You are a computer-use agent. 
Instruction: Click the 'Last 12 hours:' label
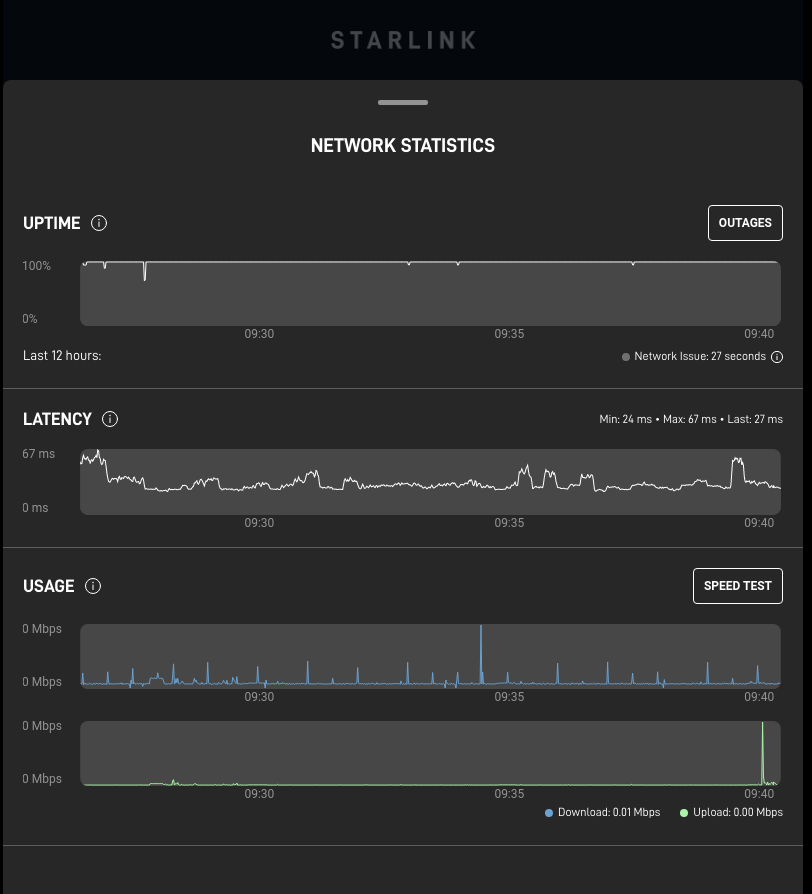62,356
